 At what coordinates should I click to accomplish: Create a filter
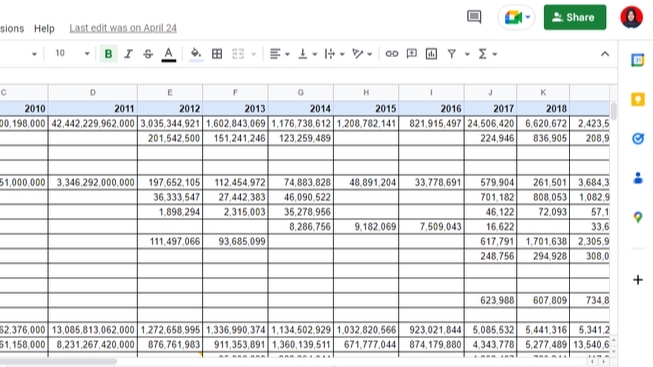coord(452,54)
